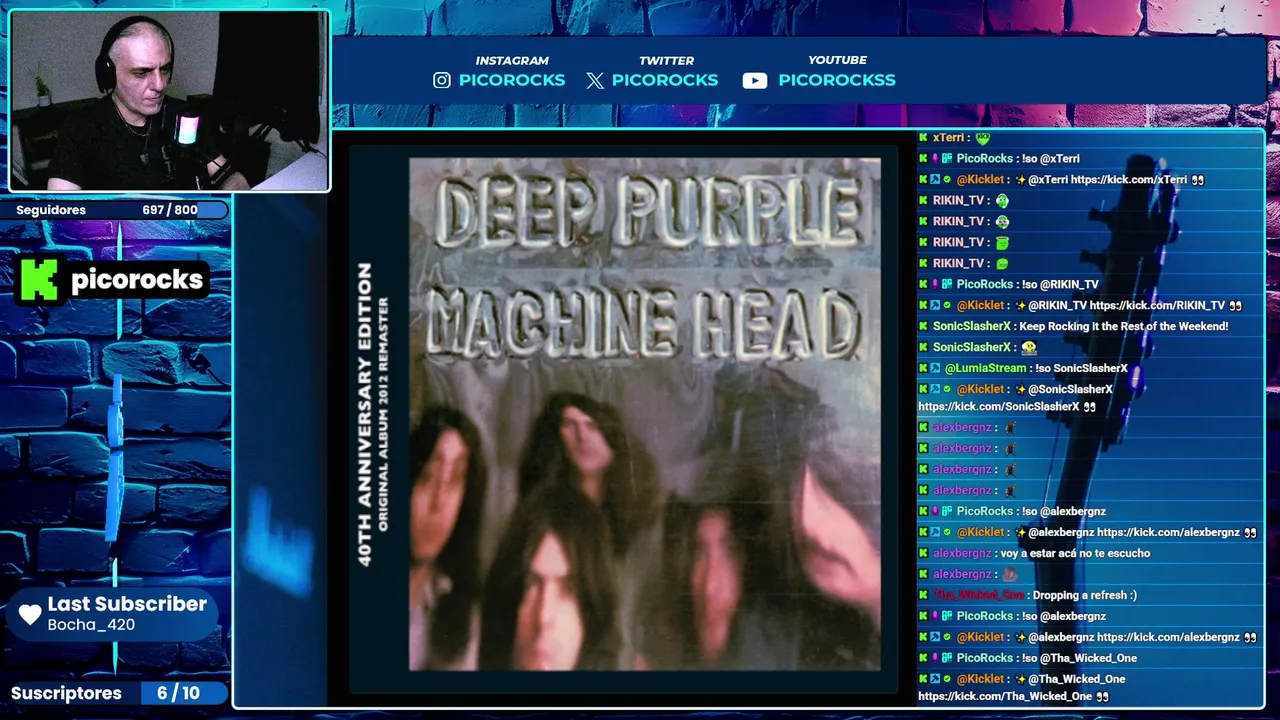This screenshot has height=720, width=1280.
Task: Click the Machine Head album cover image
Action: pyautogui.click(x=645, y=413)
